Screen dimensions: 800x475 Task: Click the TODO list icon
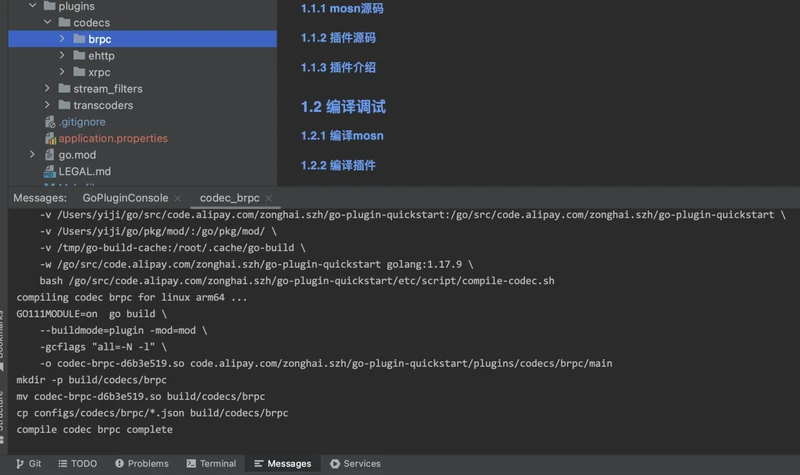(63, 463)
